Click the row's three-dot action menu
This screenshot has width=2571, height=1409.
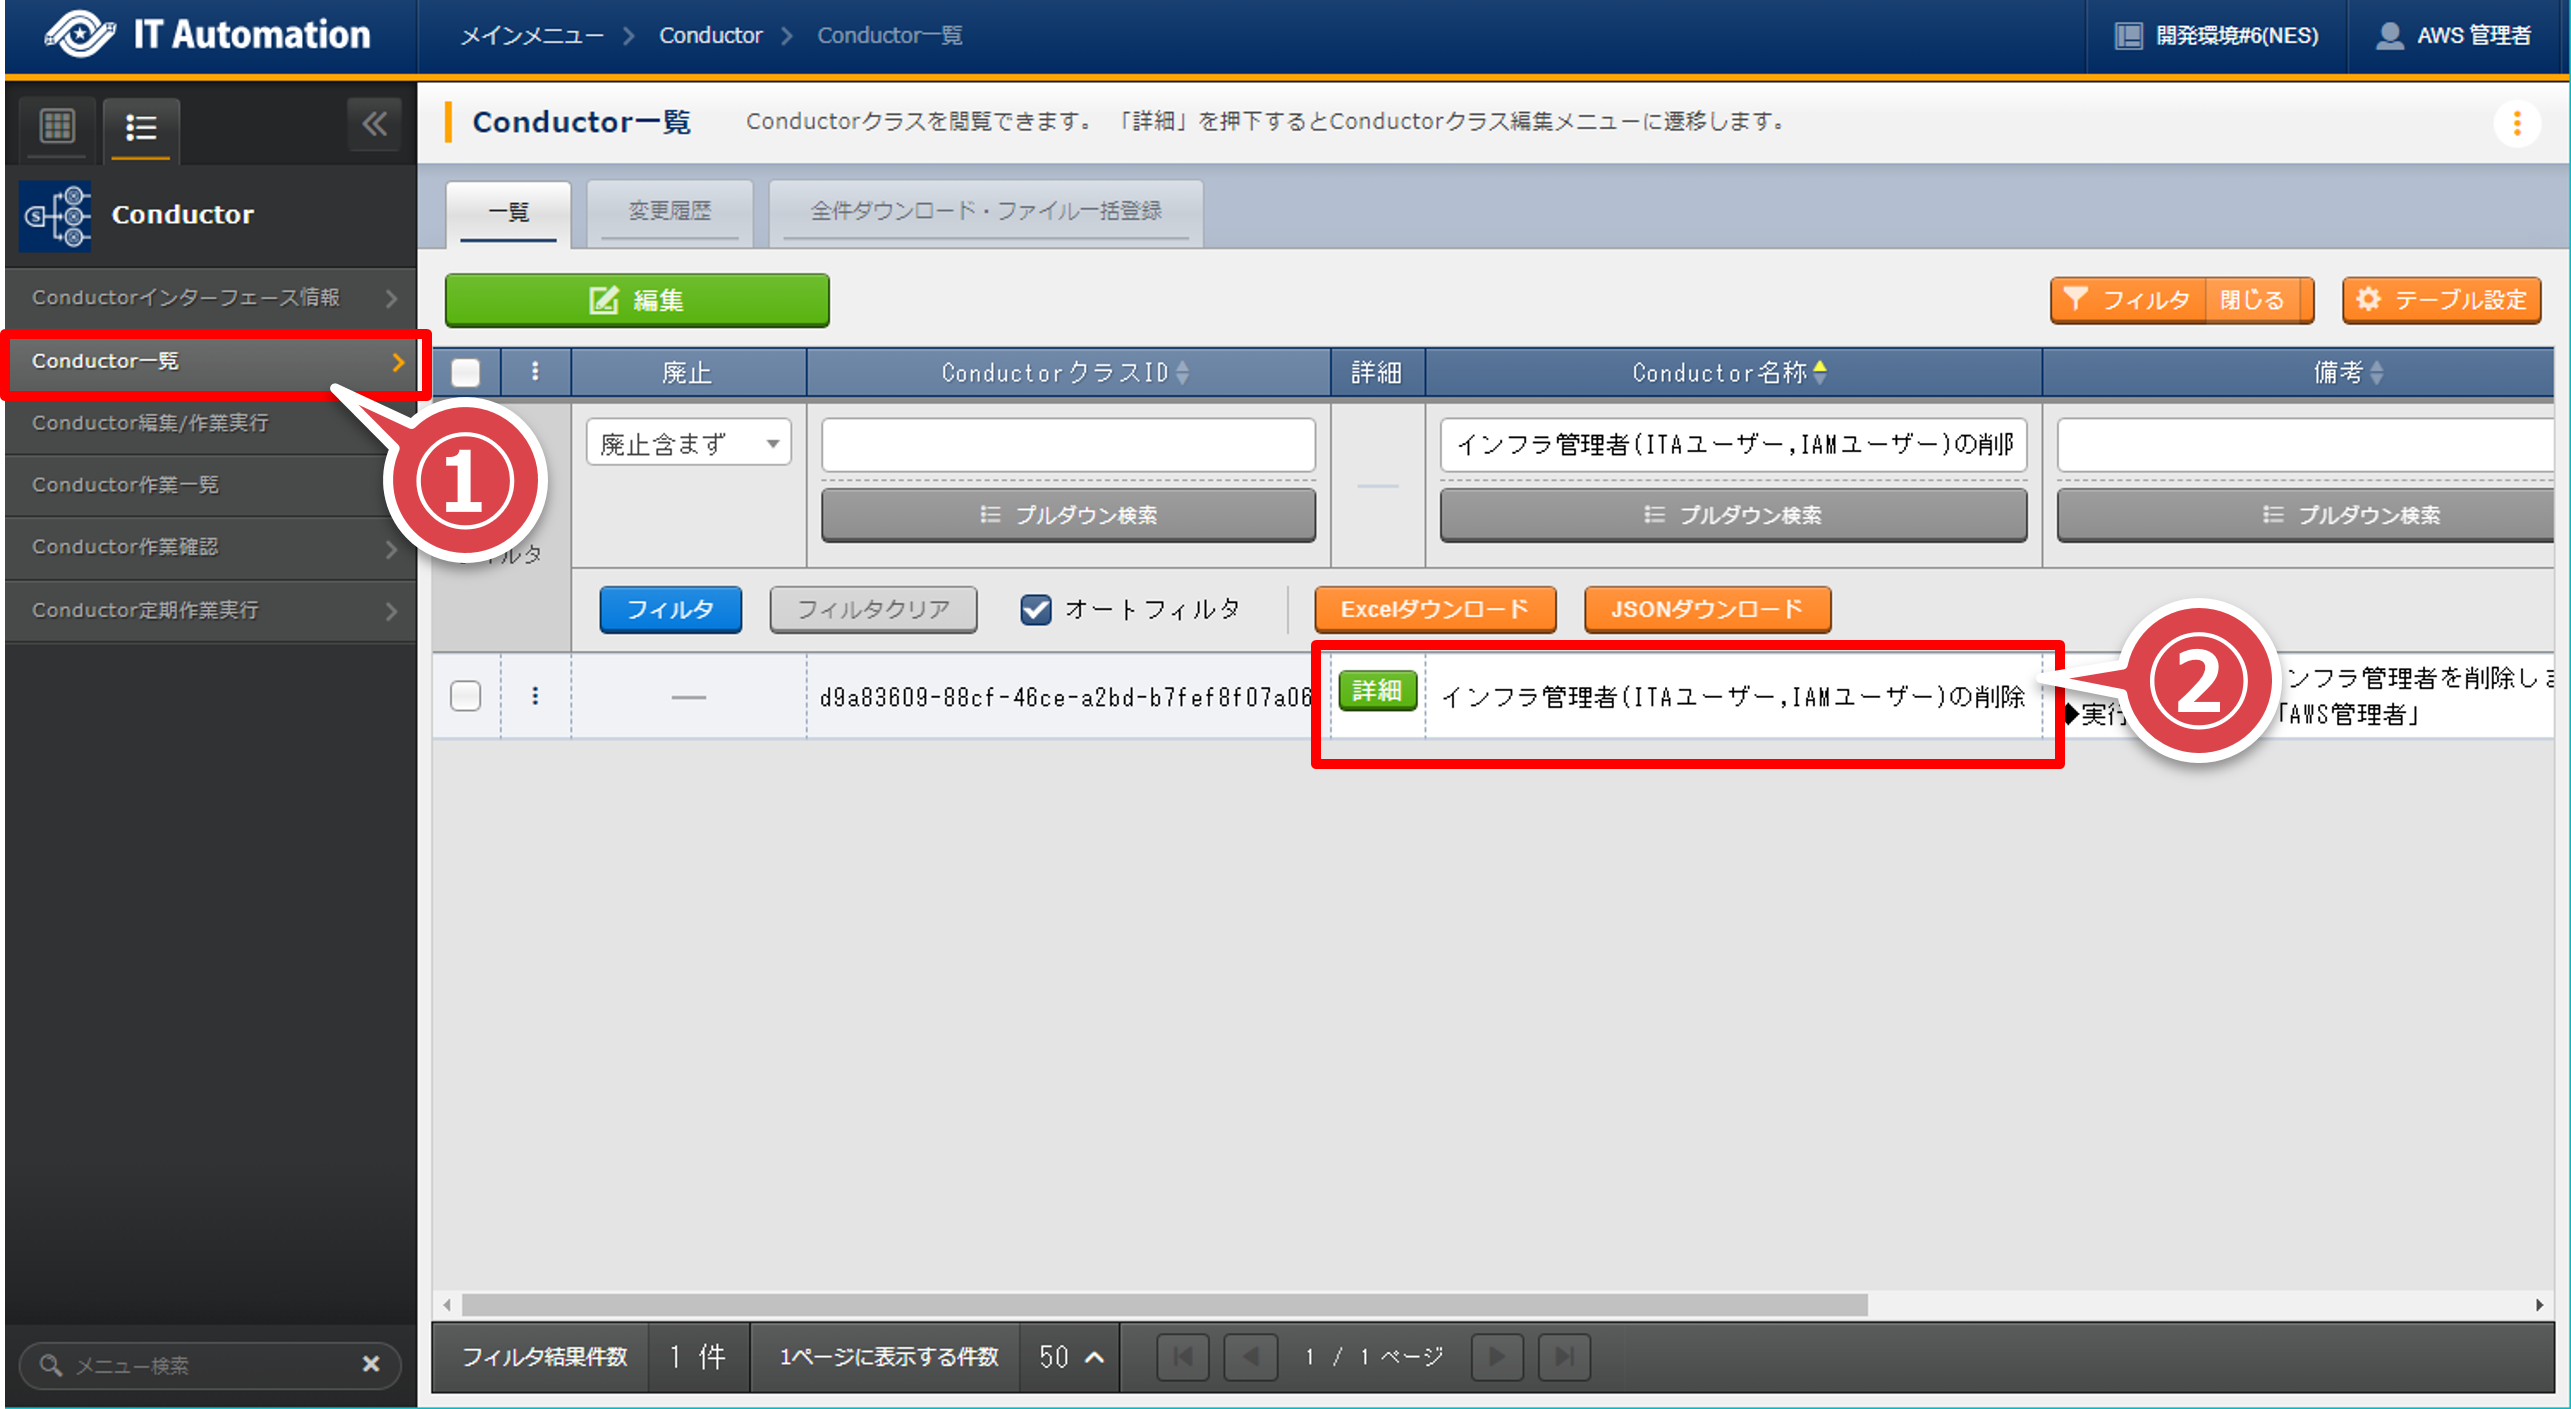coord(535,696)
